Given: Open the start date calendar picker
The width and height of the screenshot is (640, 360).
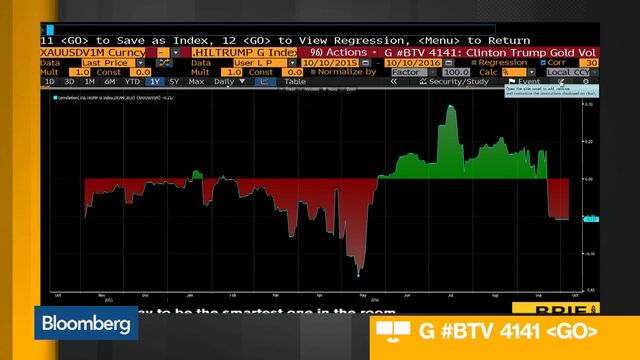Looking at the screenshot, I should (x=366, y=63).
